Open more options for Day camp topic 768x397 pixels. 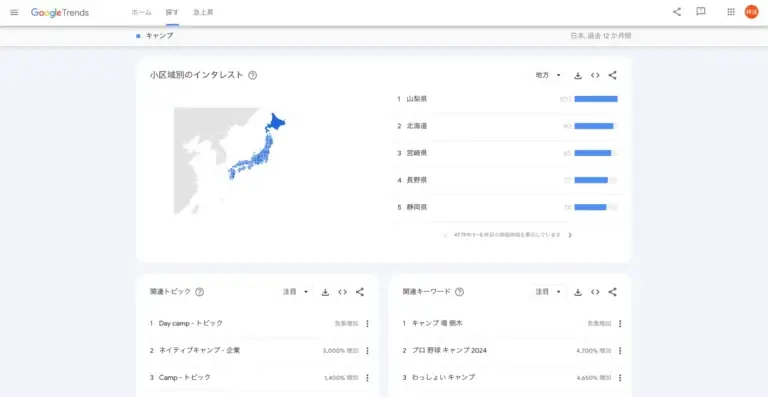pos(367,324)
